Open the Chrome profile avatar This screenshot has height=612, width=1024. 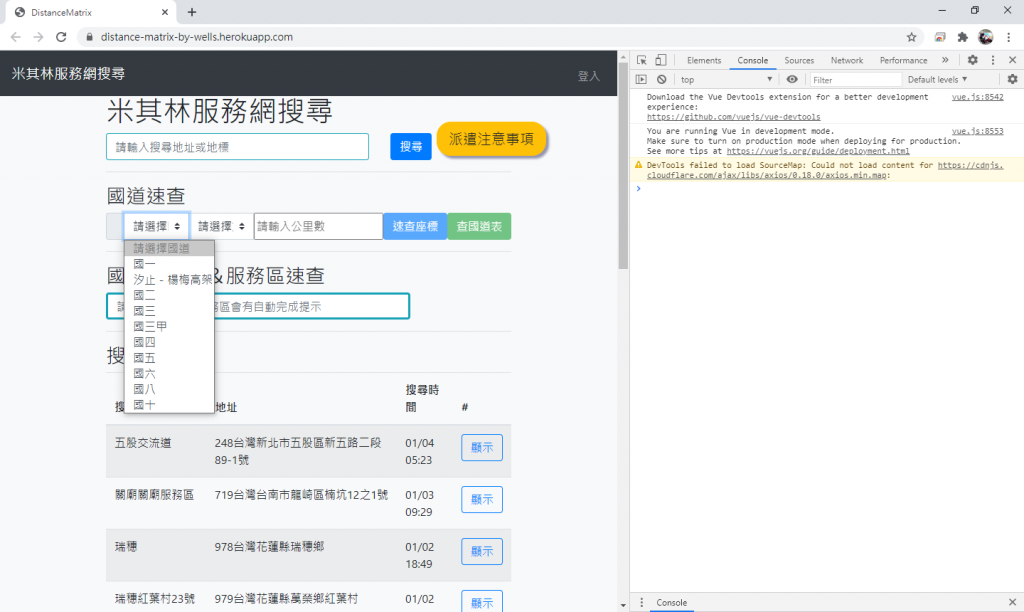985,37
